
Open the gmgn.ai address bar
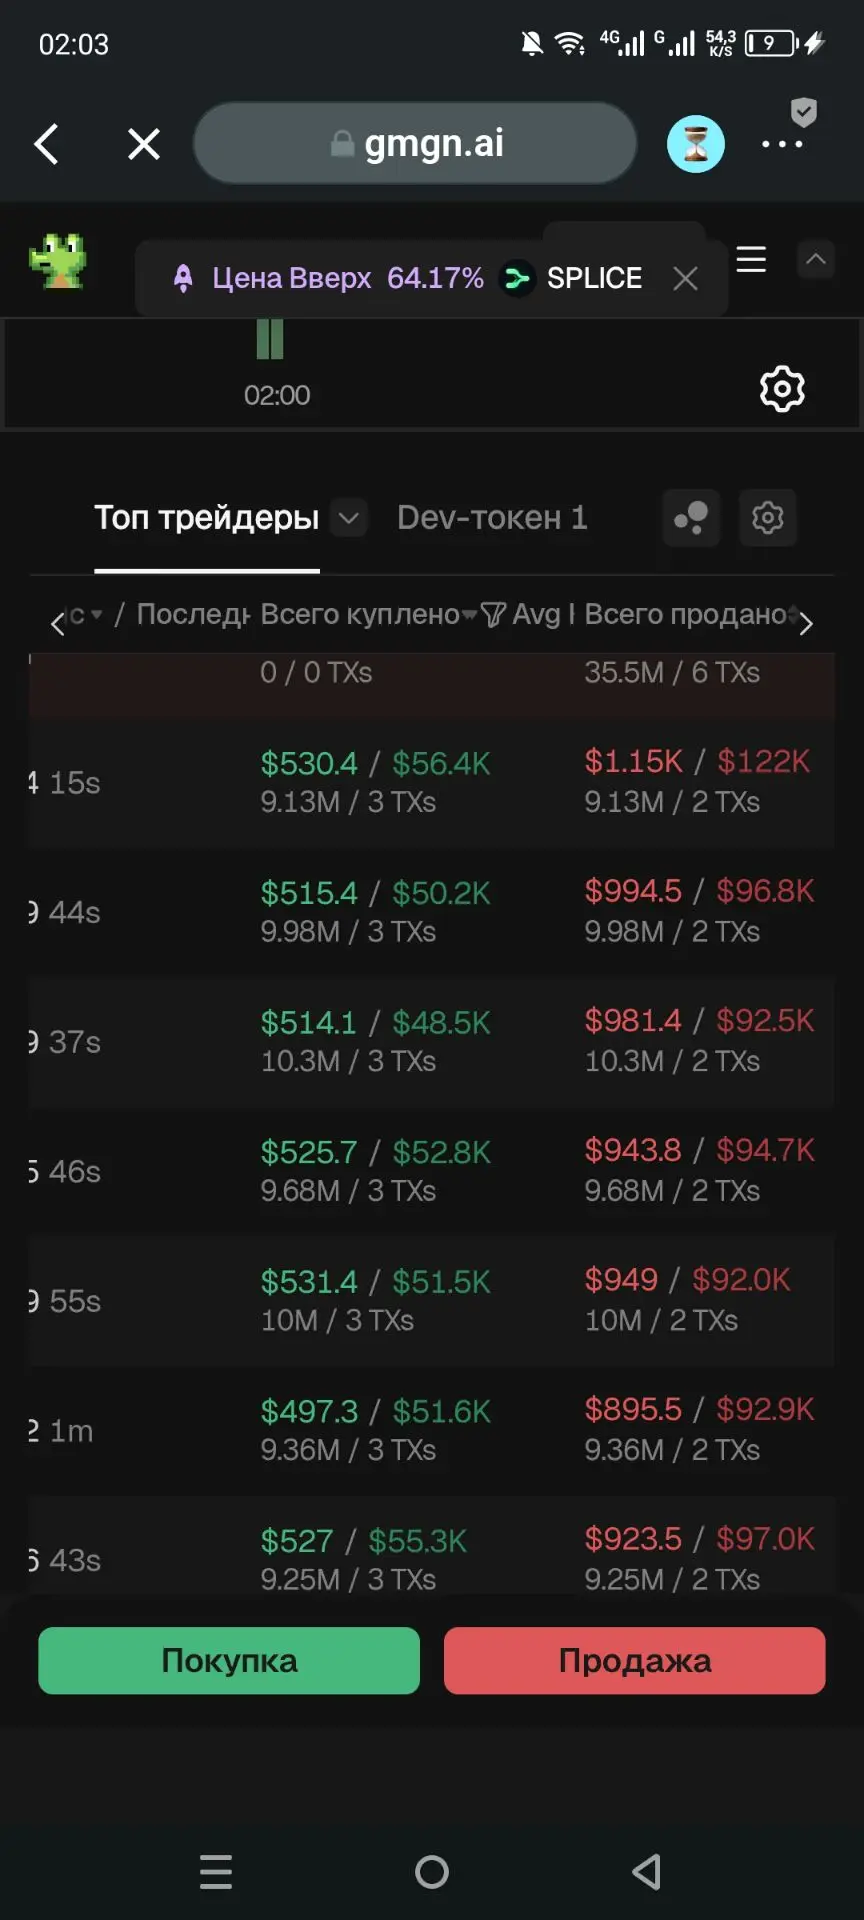pyautogui.click(x=415, y=143)
